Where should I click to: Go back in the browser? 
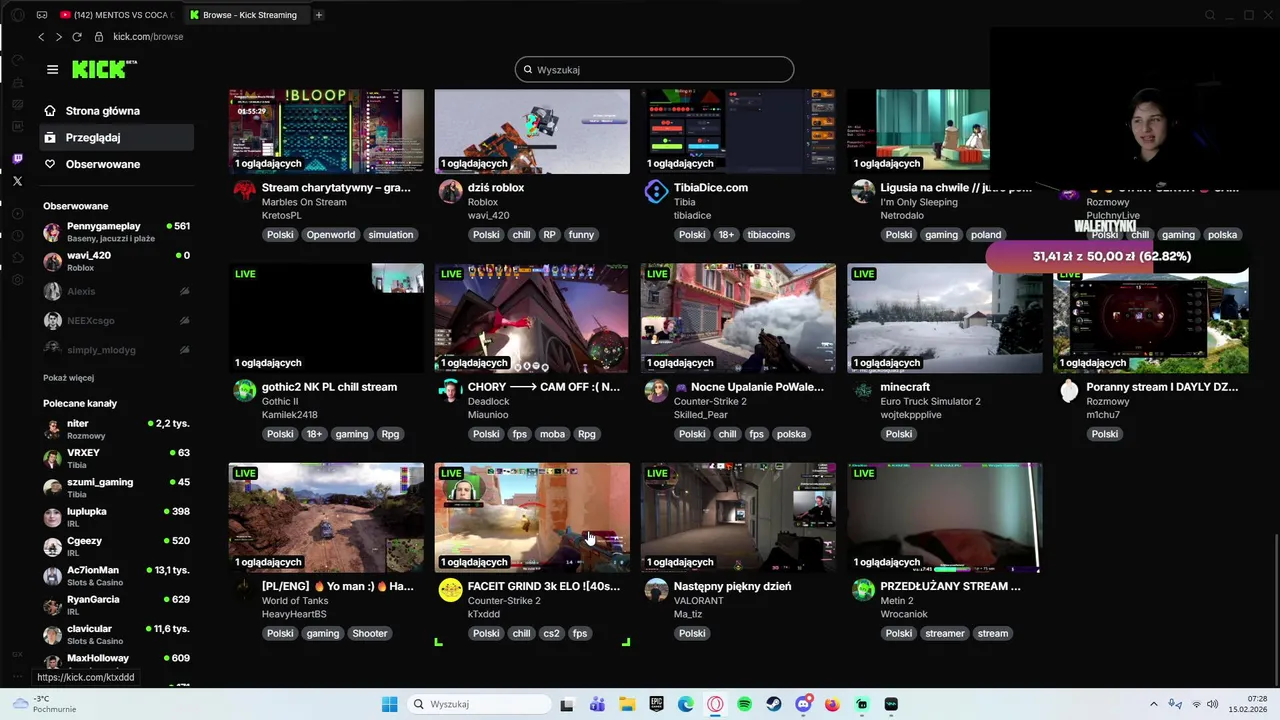pos(41,37)
